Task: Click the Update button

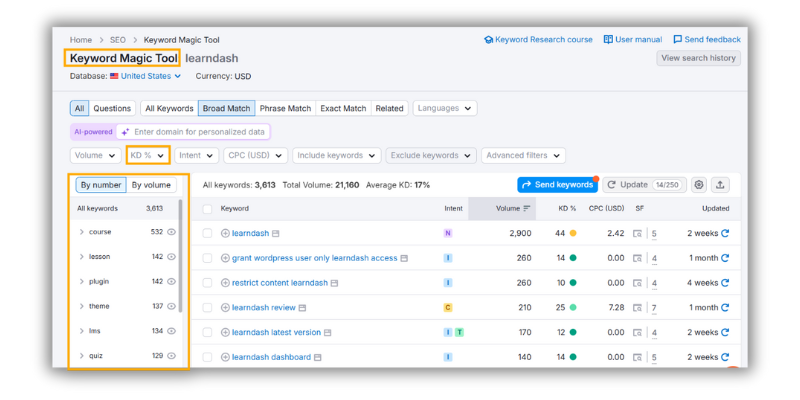Action: (644, 185)
